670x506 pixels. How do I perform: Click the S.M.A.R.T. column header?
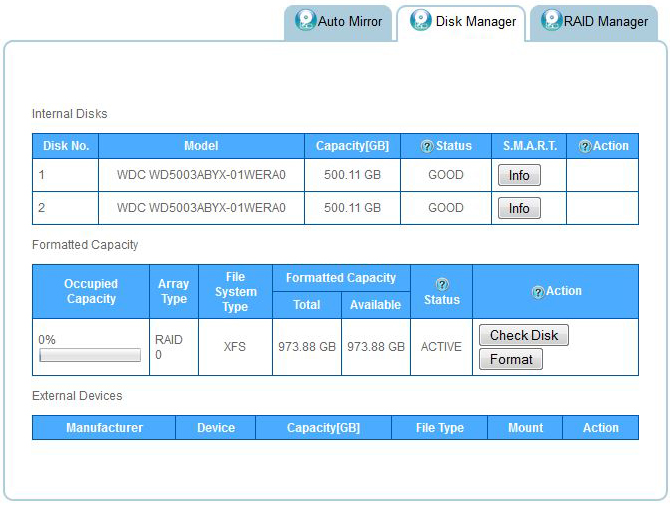(x=529, y=146)
